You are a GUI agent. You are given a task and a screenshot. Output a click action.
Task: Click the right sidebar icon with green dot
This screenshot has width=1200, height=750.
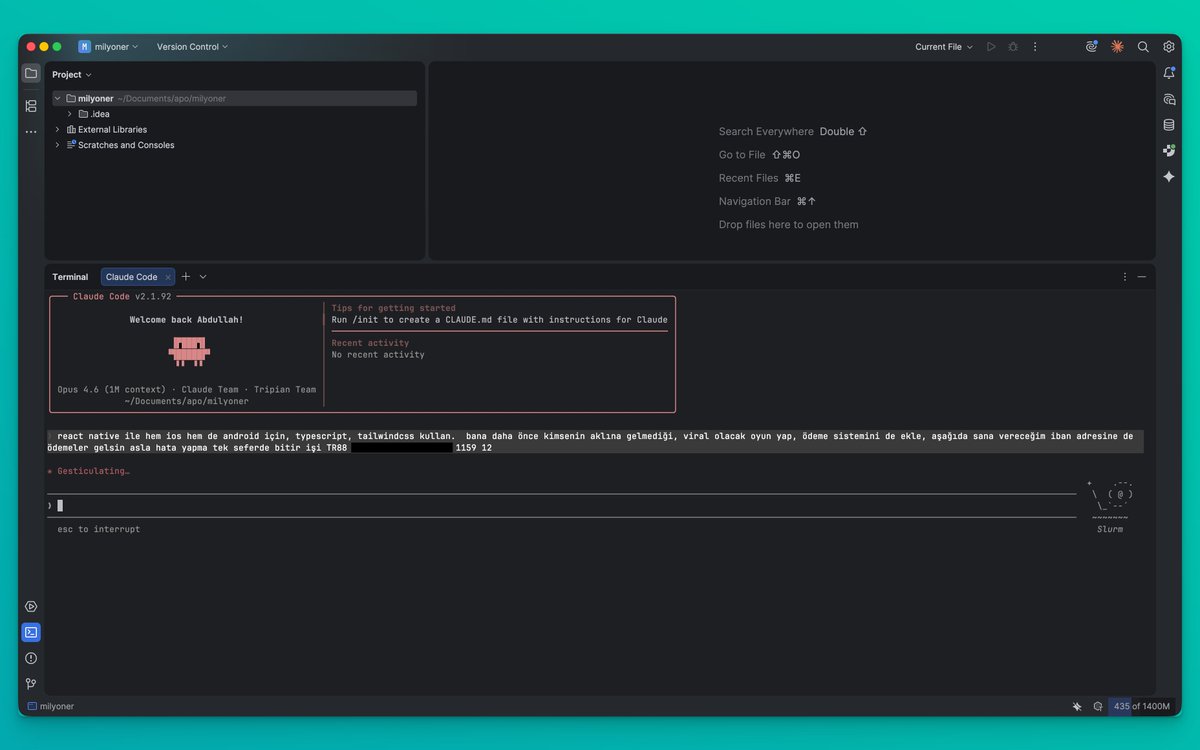point(1169,151)
